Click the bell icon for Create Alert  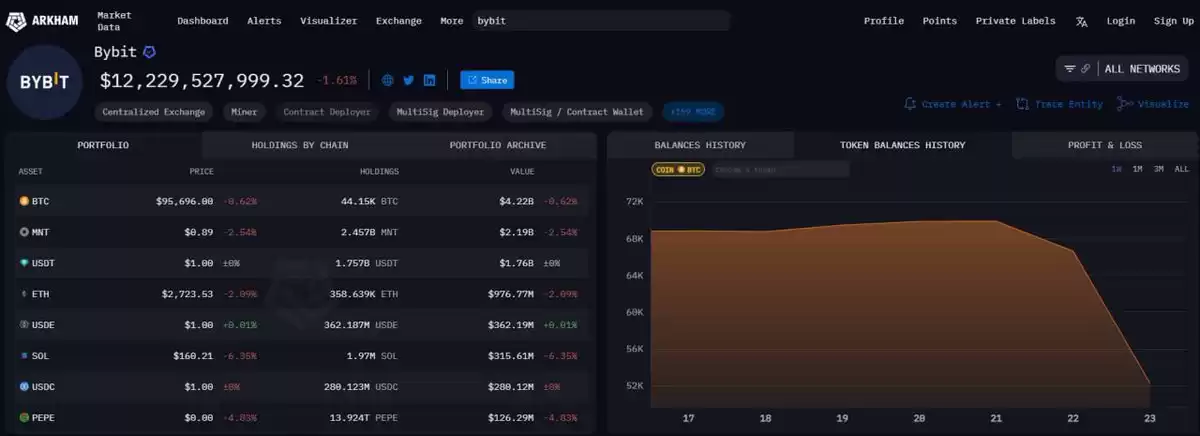[910, 104]
